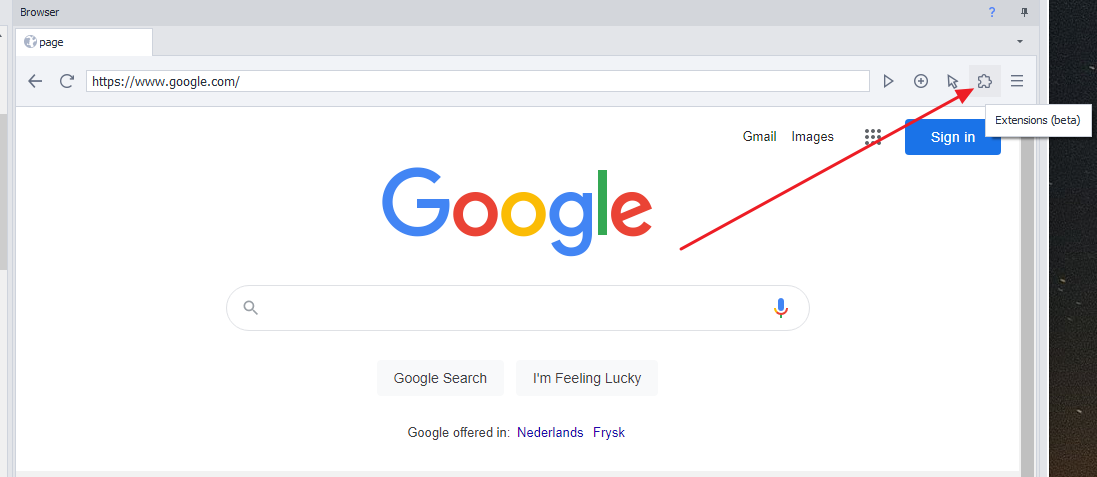Open the hamburger menu icon
Viewport: 1097px width, 477px height.
(x=1017, y=81)
